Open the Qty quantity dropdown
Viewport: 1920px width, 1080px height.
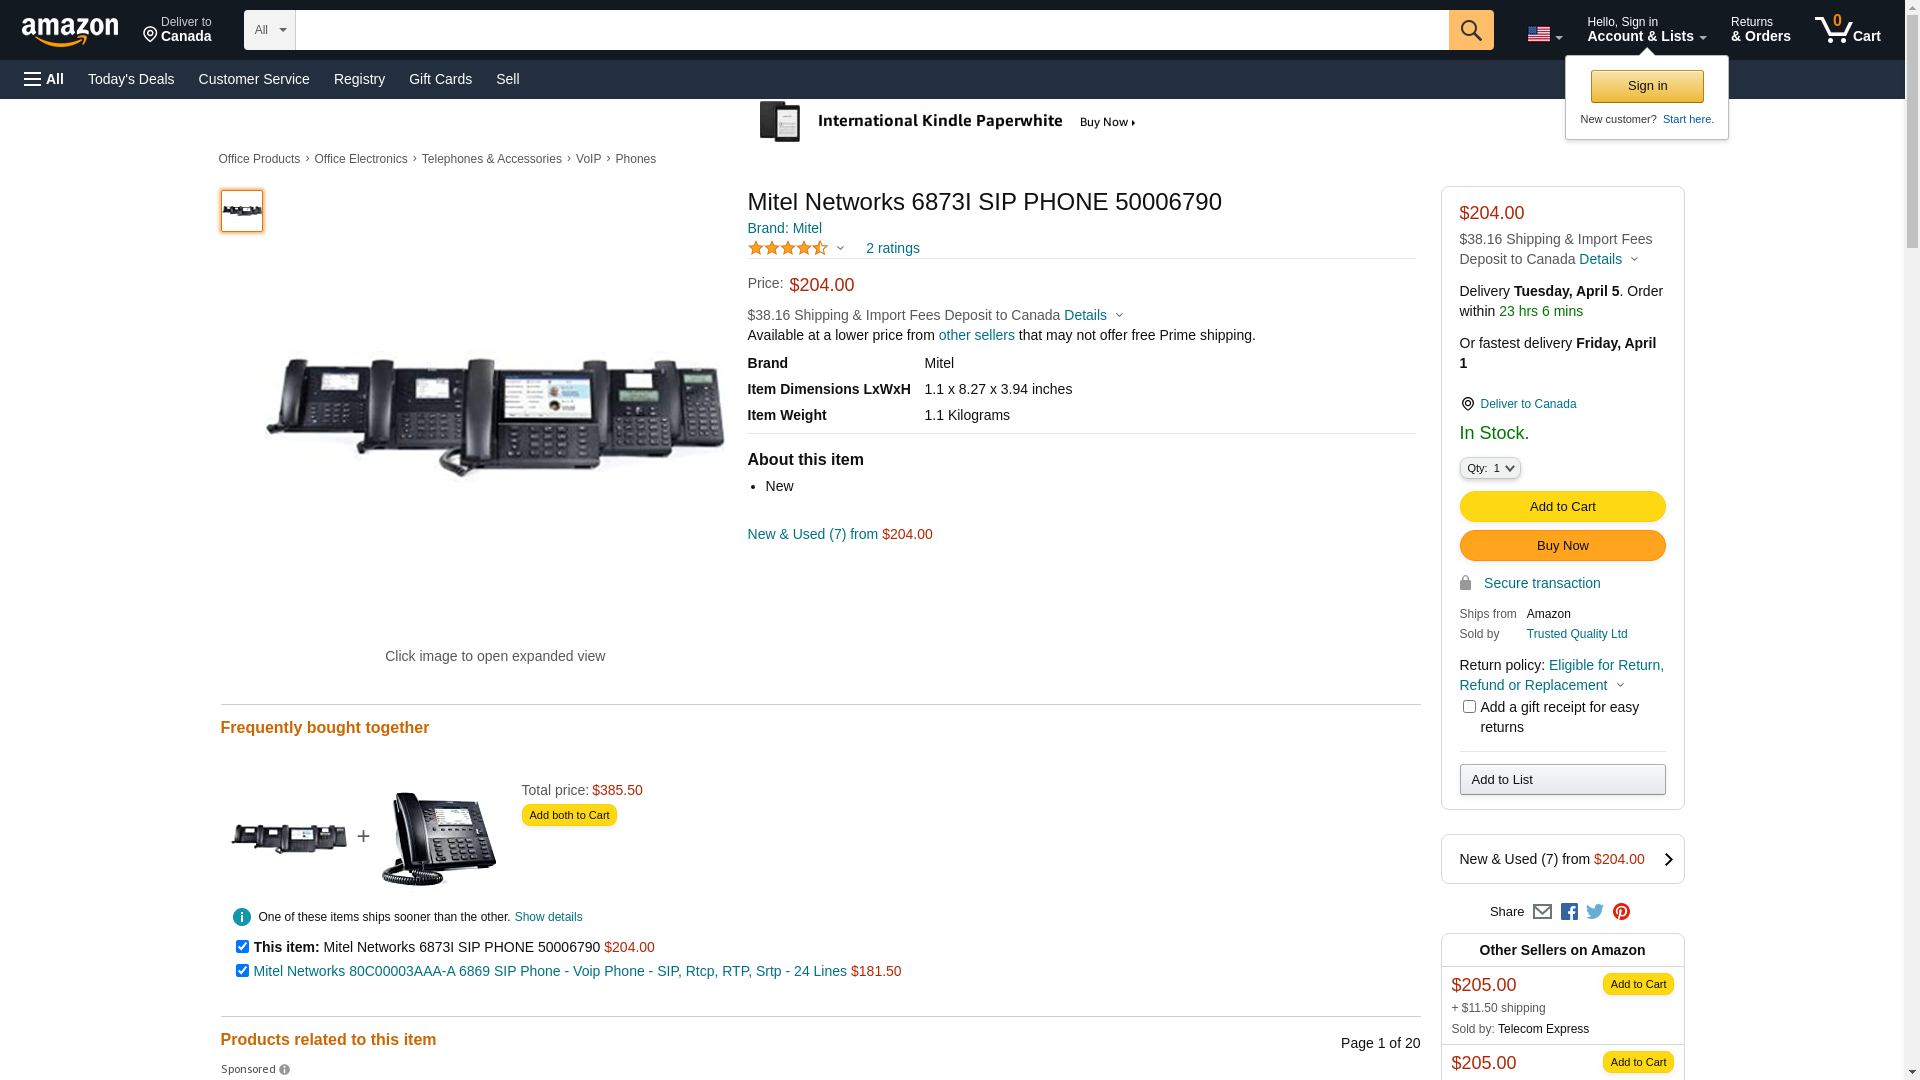(1490, 468)
